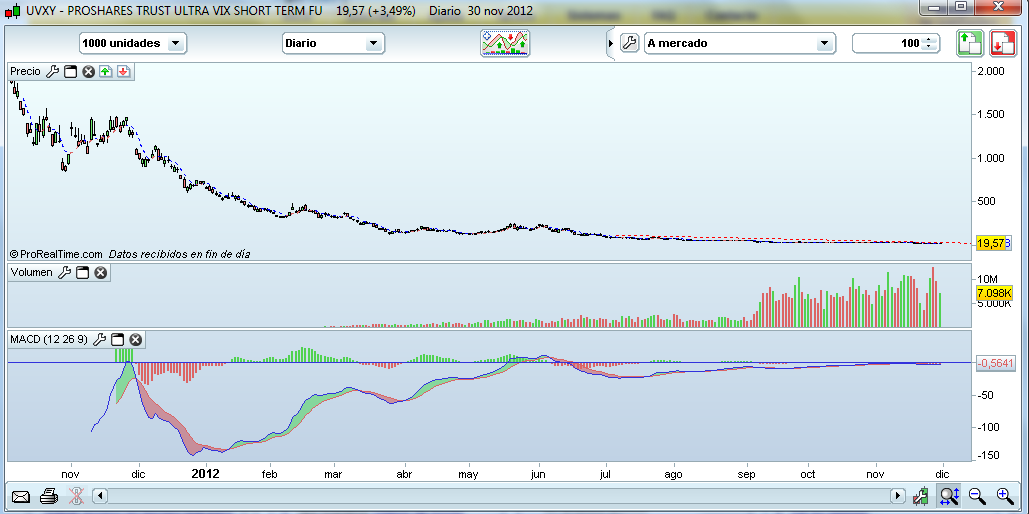The height and width of the screenshot is (514, 1029).
Task: Click the printer icon in the bottom bar
Action: pyautogui.click(x=49, y=496)
